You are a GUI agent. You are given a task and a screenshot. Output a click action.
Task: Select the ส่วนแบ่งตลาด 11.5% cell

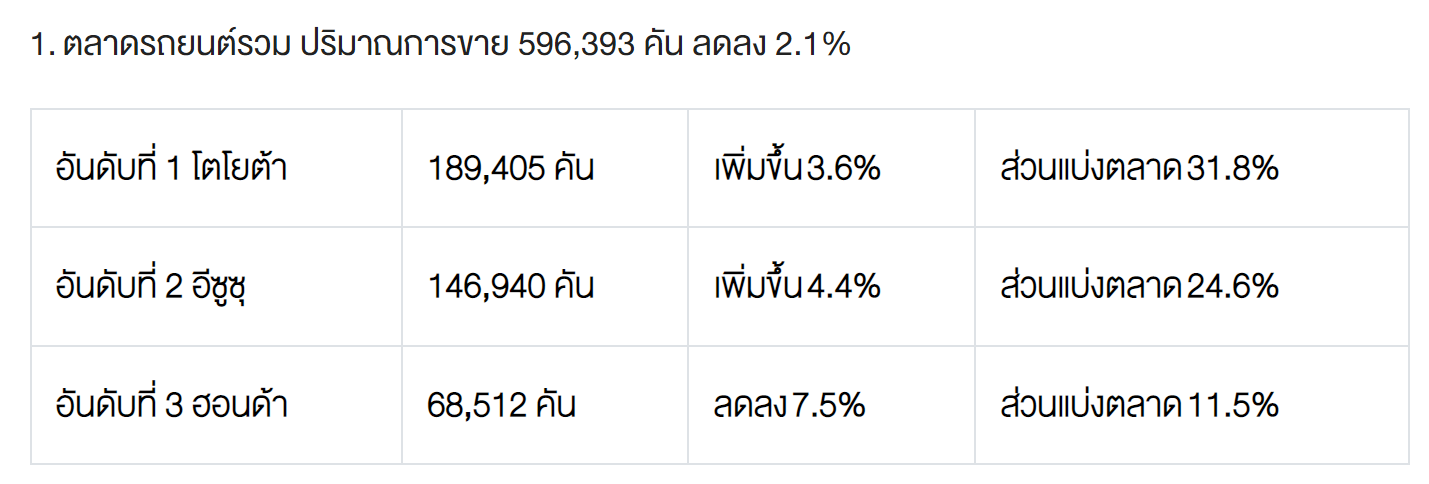tap(1139, 406)
